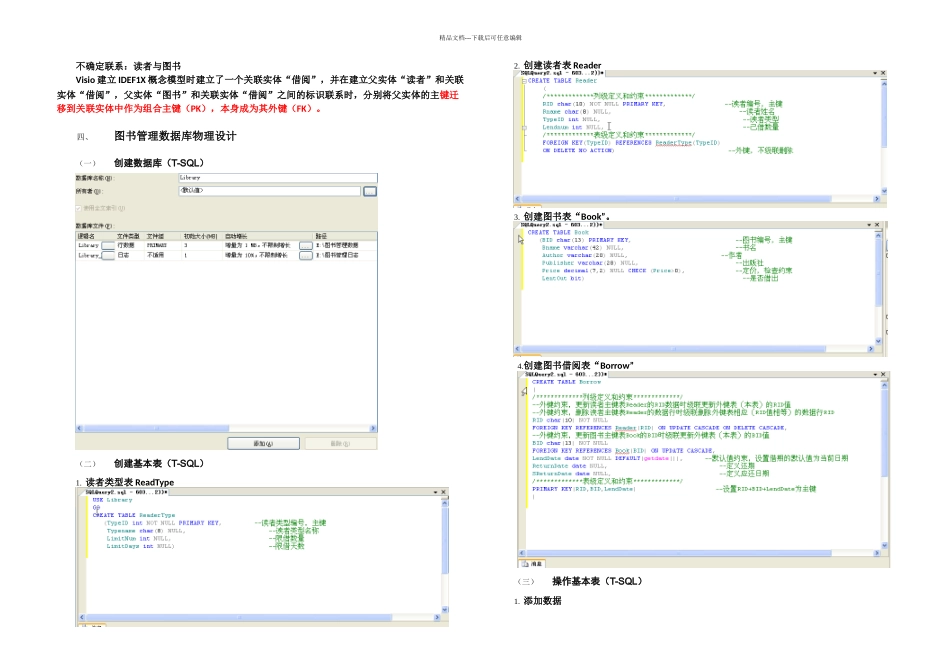Click the Add button in database dialog
The height and width of the screenshot is (672, 950).
click(262, 443)
